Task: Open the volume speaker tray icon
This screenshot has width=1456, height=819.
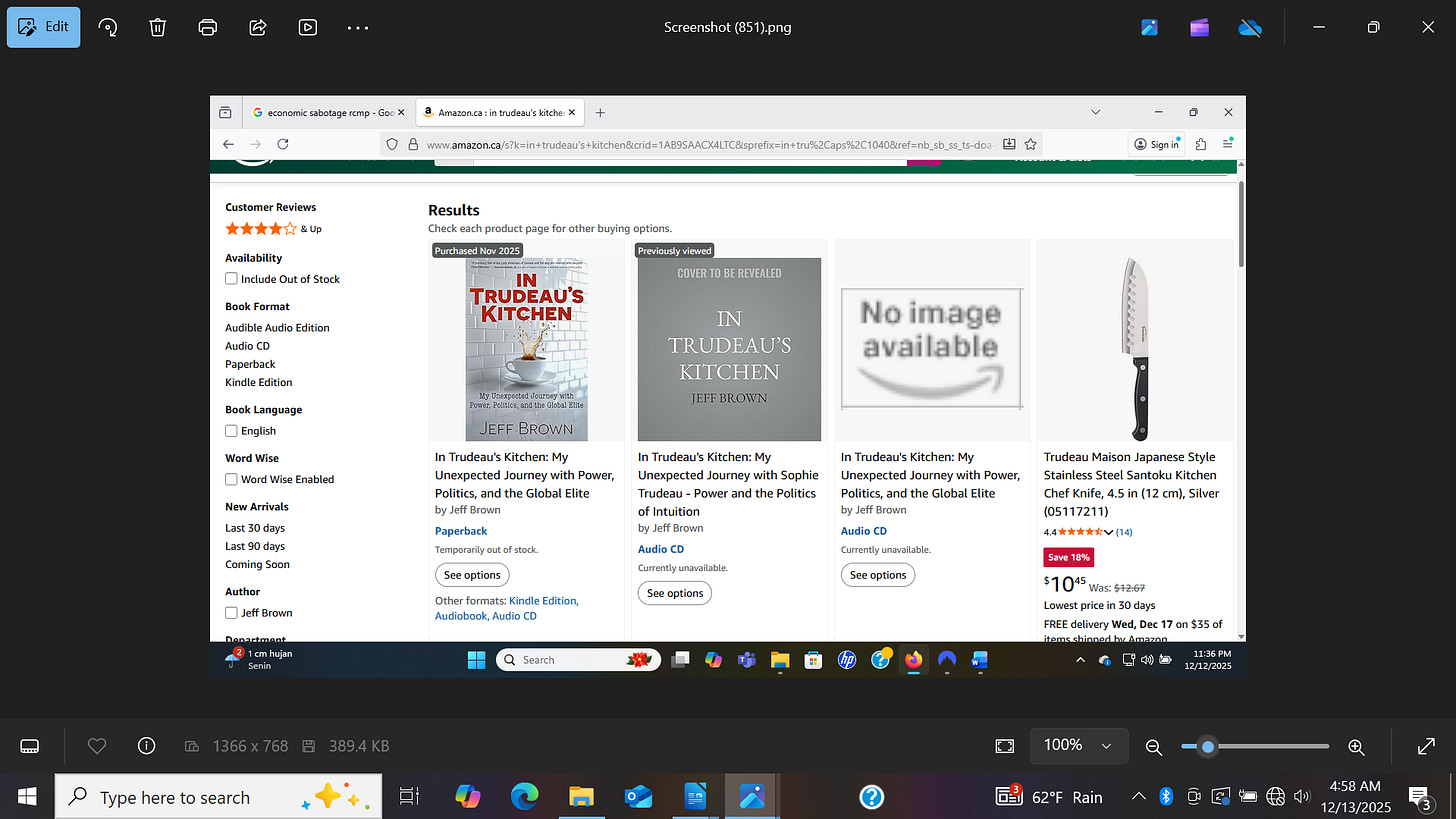Action: (x=1302, y=797)
